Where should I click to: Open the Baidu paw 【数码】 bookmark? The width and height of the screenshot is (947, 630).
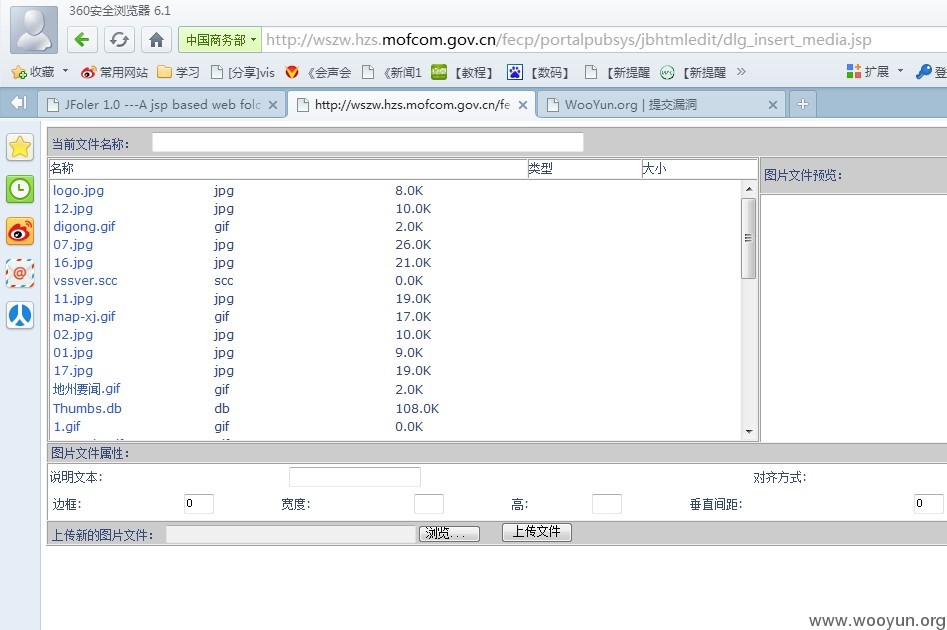point(539,72)
